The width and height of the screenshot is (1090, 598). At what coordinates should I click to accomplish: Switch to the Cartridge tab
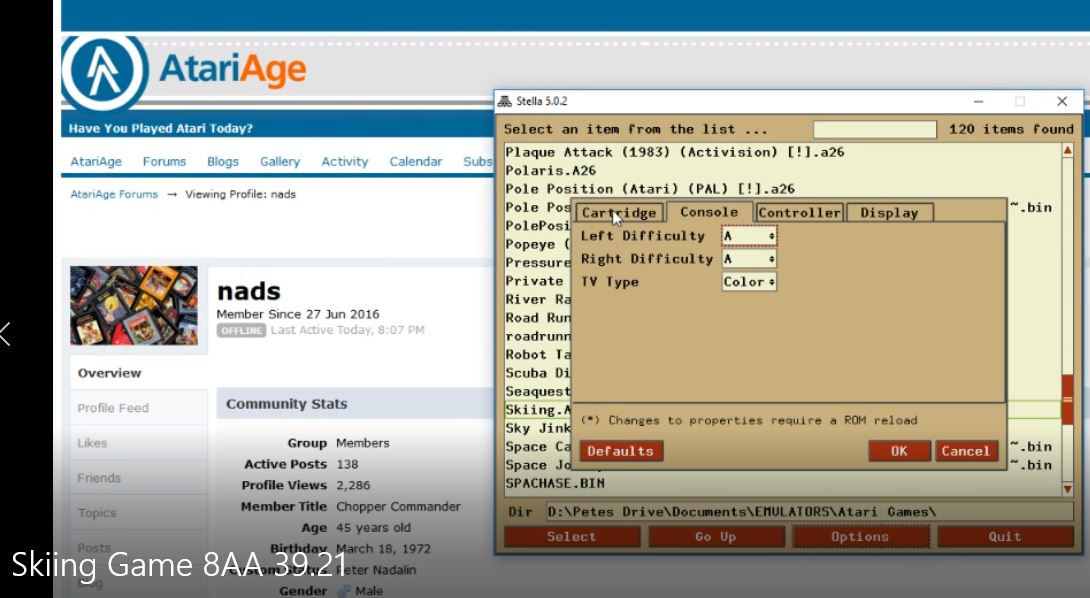pyautogui.click(x=619, y=213)
